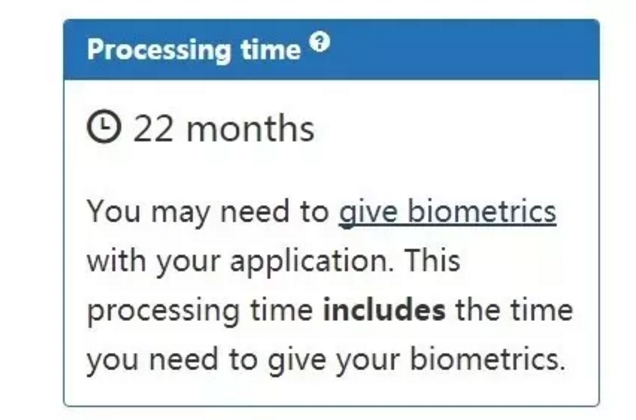Click the number 22 in the estimate
Screen dimensions: 636x420
tap(154, 128)
